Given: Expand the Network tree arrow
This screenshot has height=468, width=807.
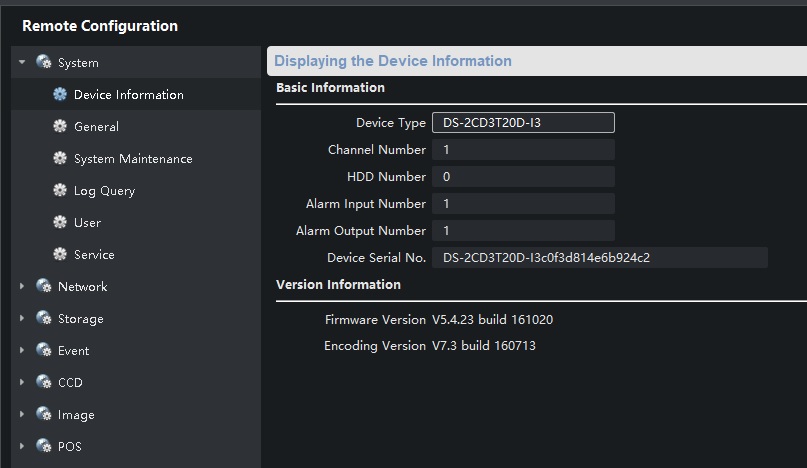Looking at the screenshot, I should [22, 287].
